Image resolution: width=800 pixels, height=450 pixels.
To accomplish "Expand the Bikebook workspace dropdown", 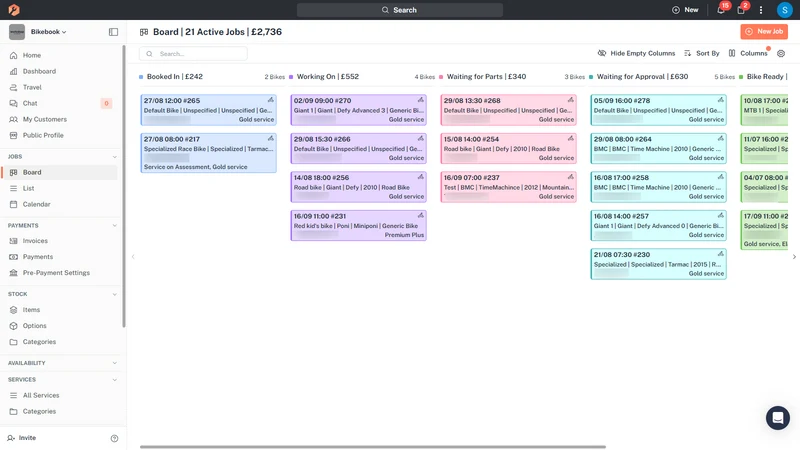I will [48, 32].
